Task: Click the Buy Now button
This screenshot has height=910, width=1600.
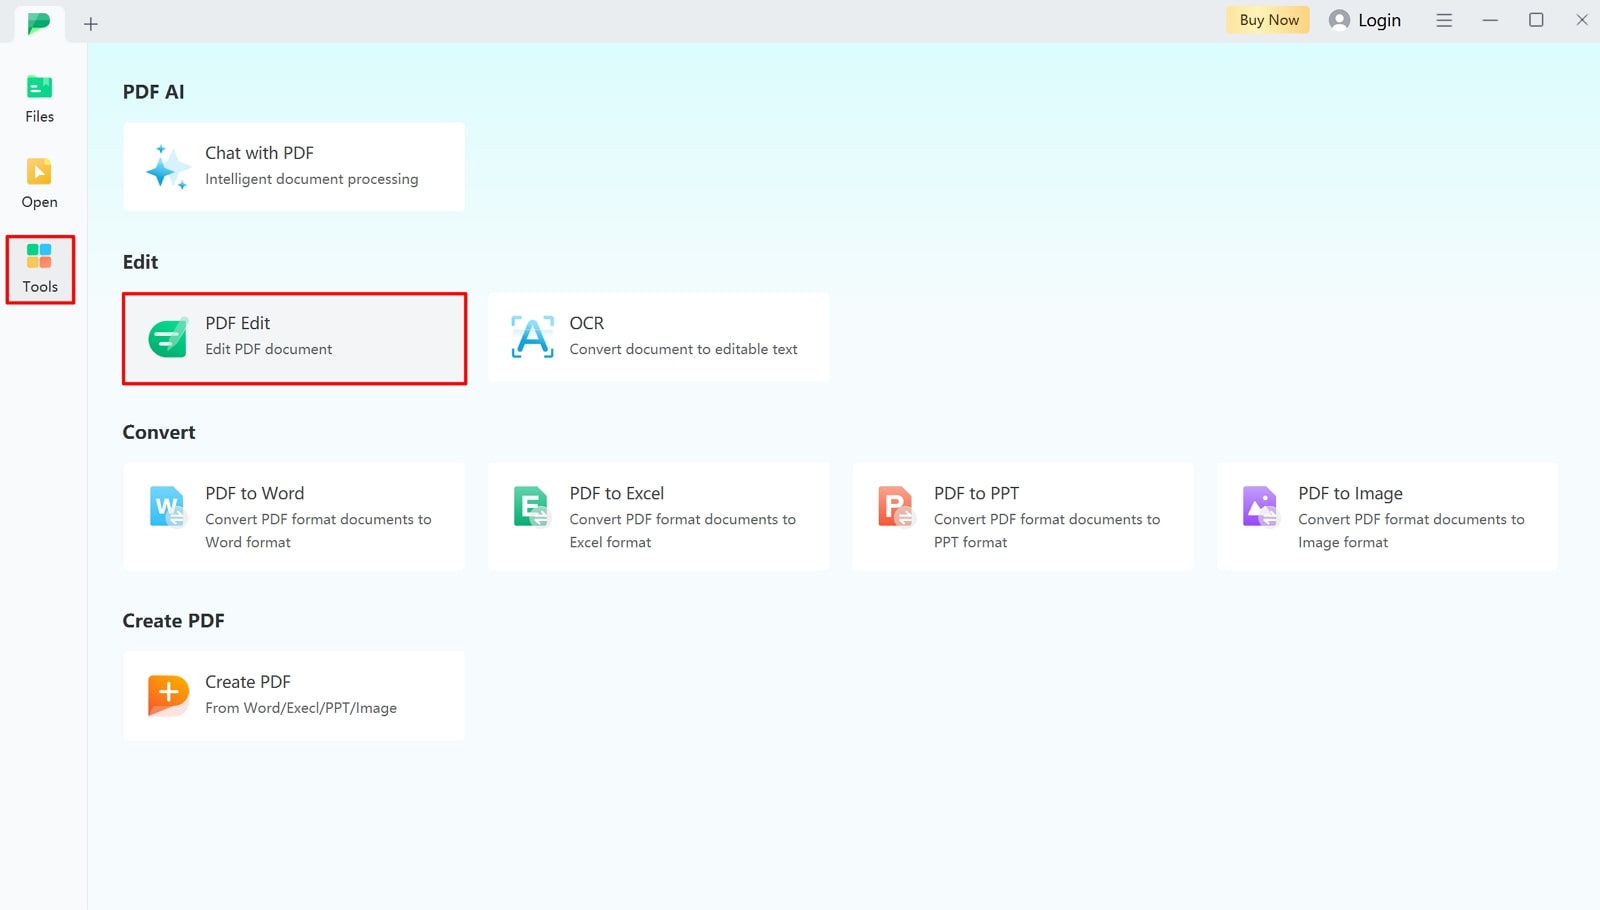Action: 1268,20
